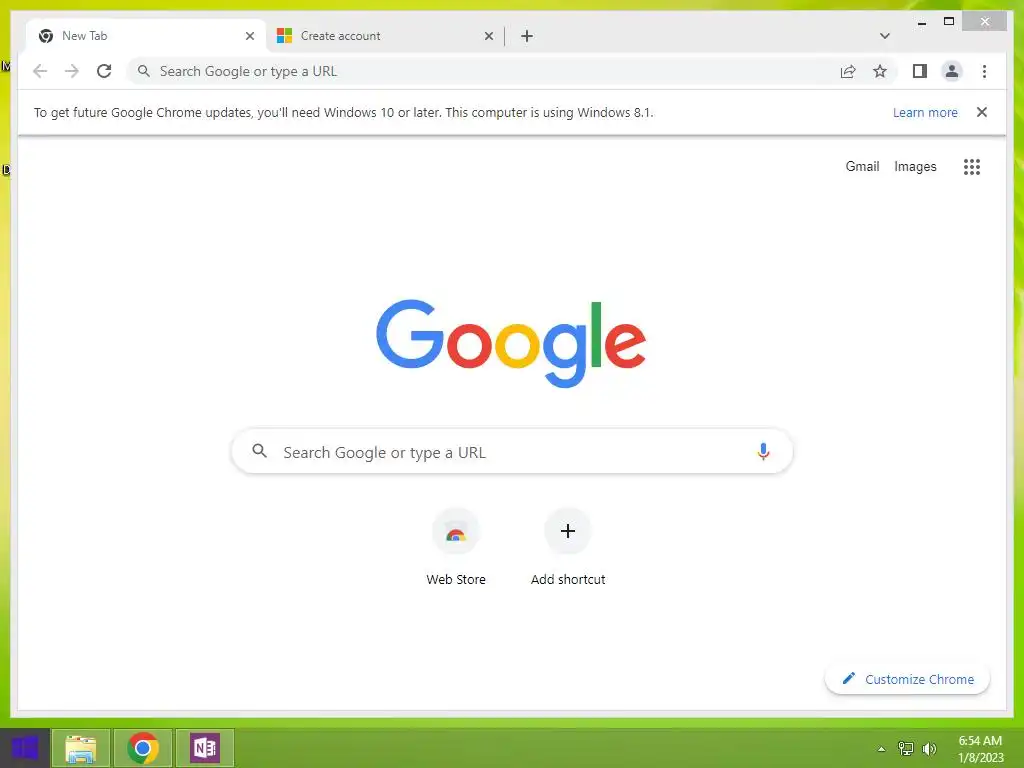1024x768 pixels.
Task: Open the Web Store shortcut
Action: click(x=456, y=547)
